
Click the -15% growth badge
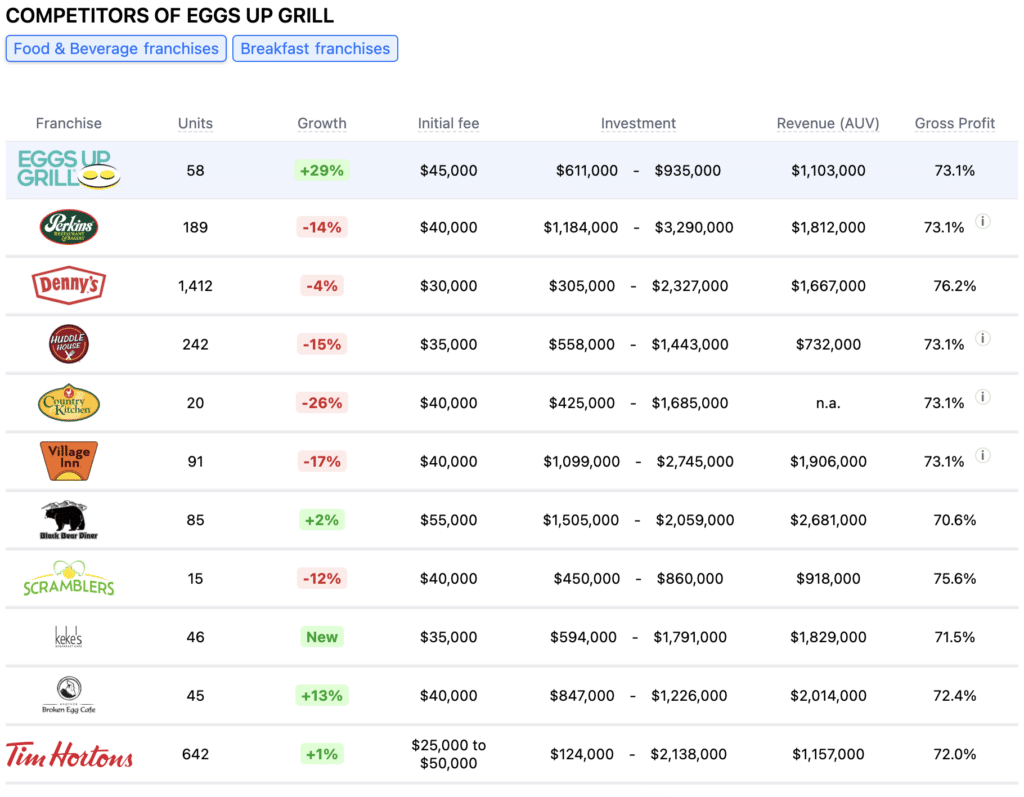tap(322, 344)
